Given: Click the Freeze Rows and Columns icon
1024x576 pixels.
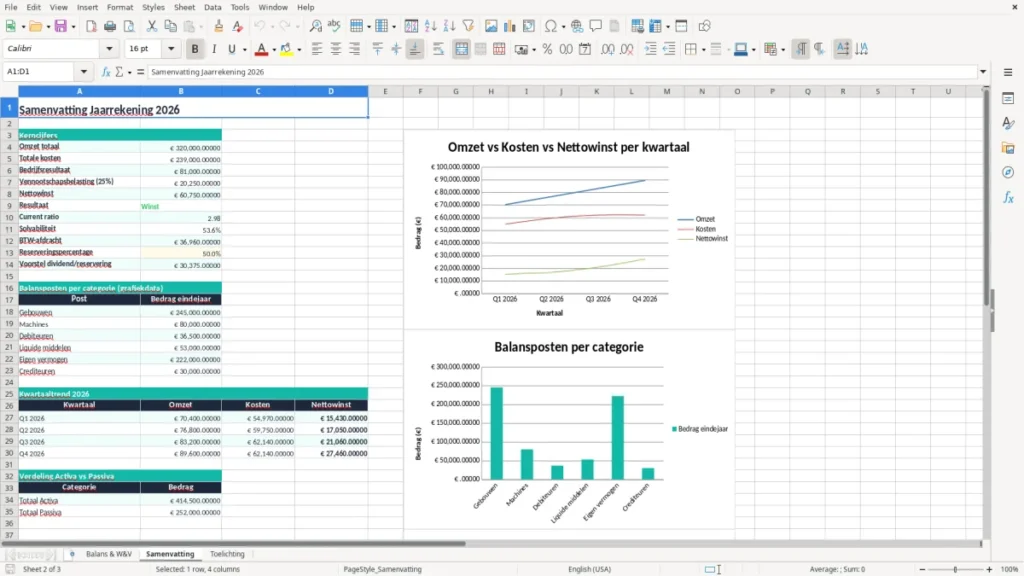Looking at the screenshot, I should pos(655,26).
